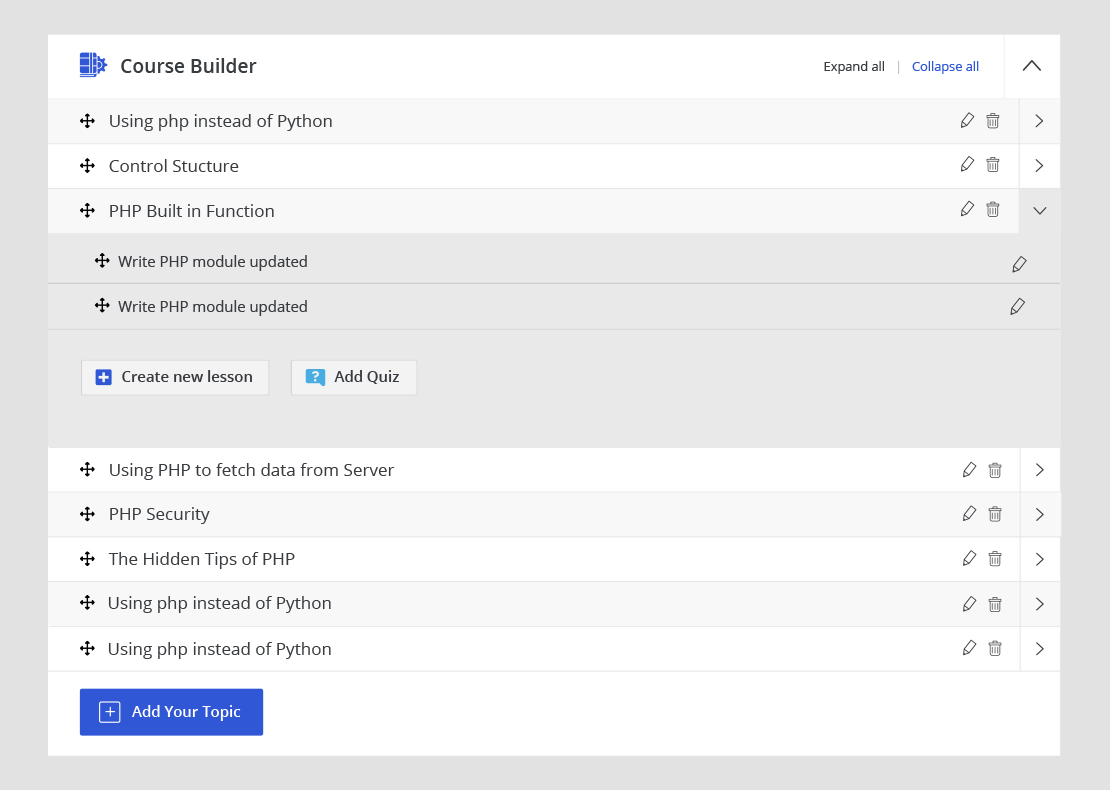This screenshot has width=1110, height=790.
Task: Delete the PHP Security topic
Action: tap(995, 514)
